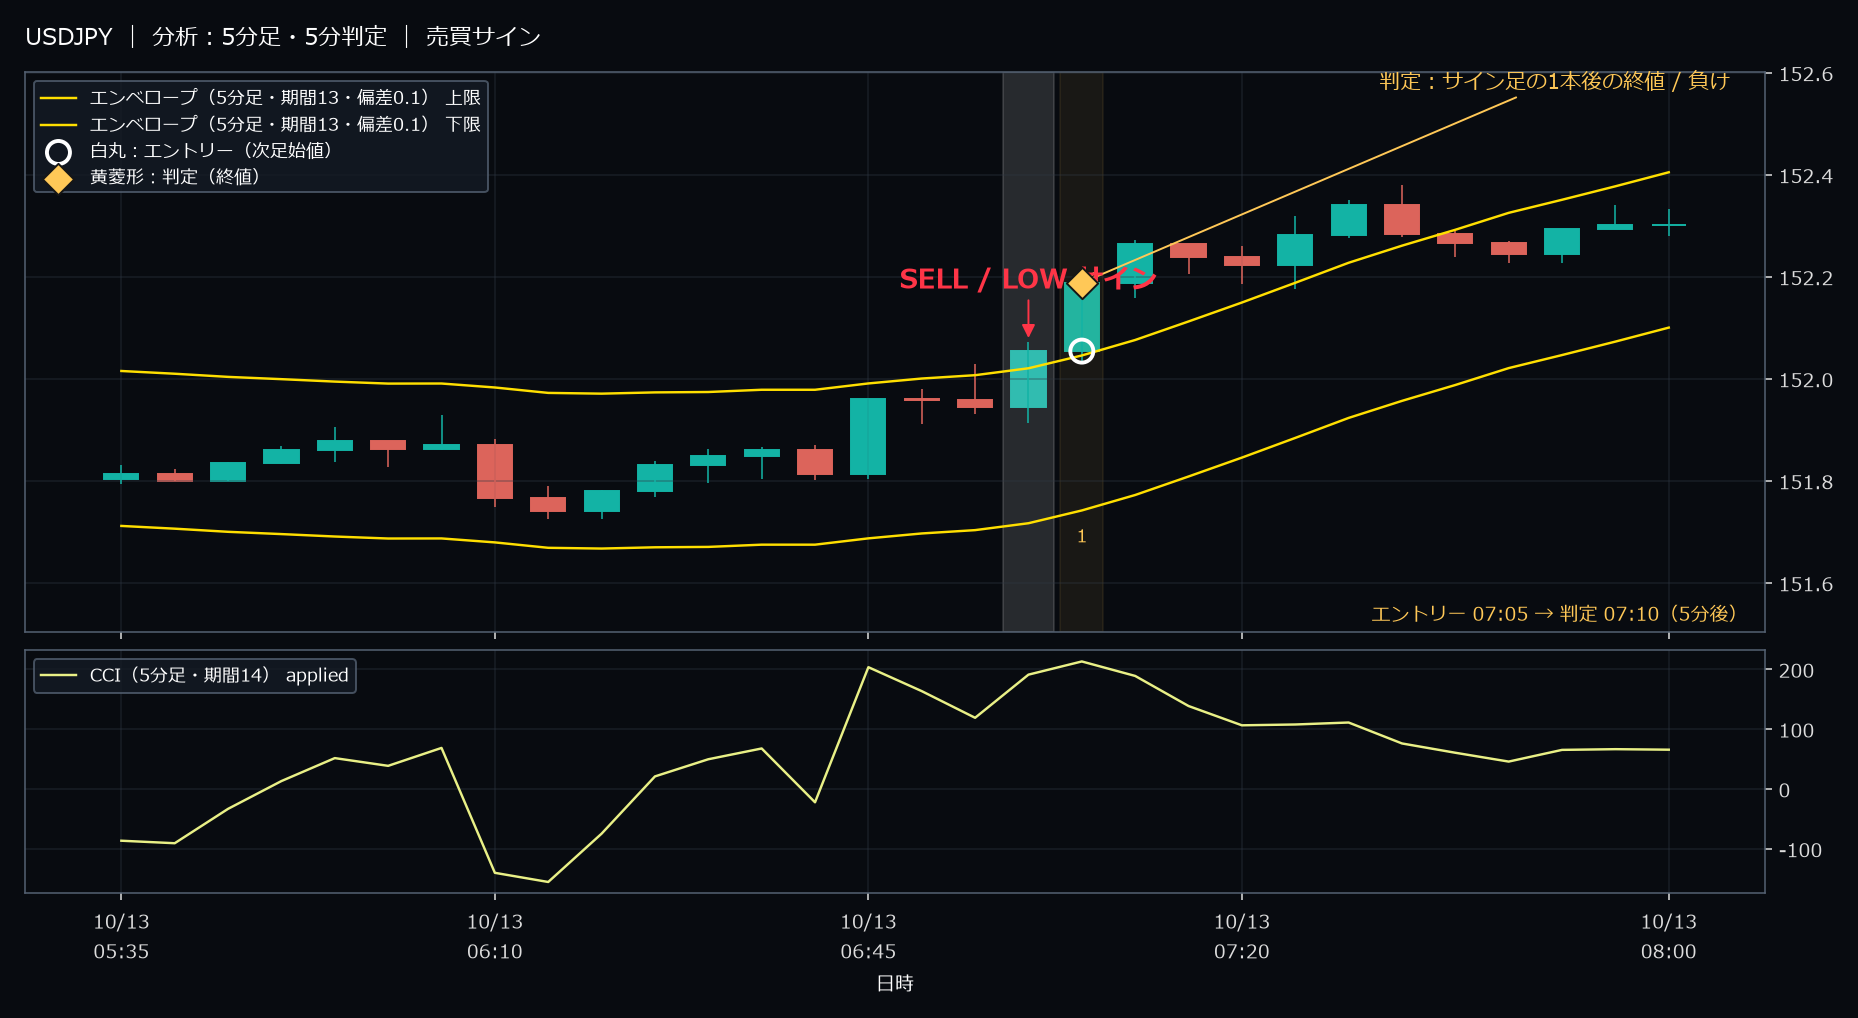This screenshot has width=1858, height=1018.
Task: Click the 10/13 08:00 time axis label
Action: (x=1669, y=937)
